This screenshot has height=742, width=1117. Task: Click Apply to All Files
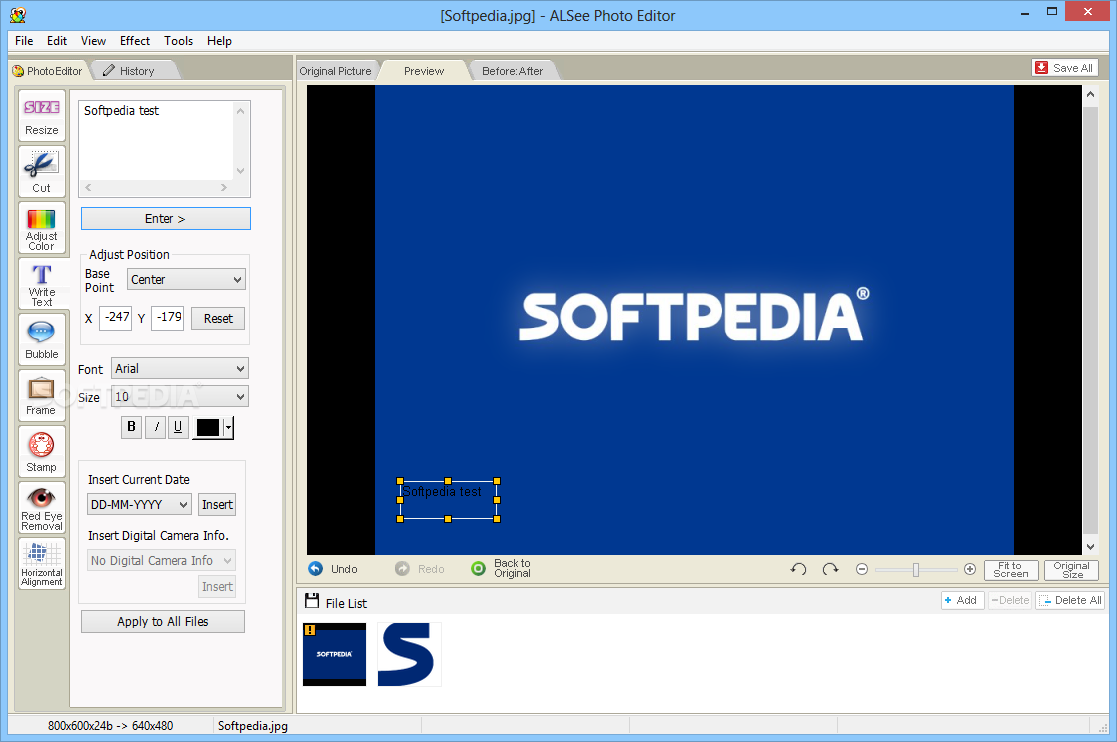[x=162, y=622]
